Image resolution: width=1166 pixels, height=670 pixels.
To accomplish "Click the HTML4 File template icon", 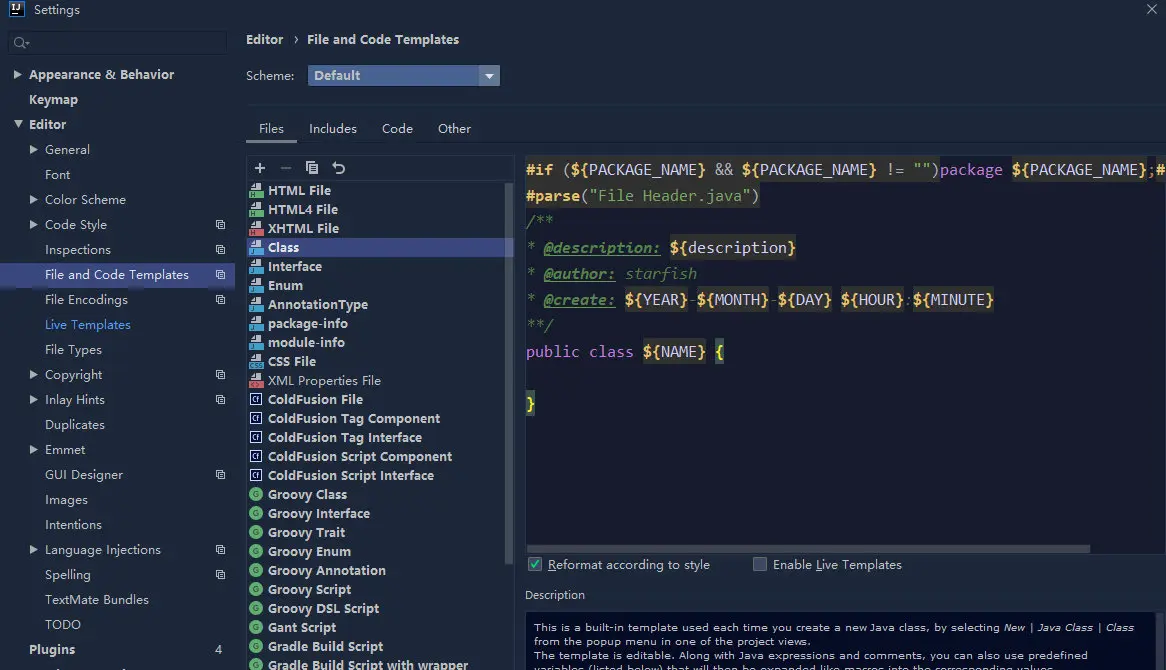I will pyautogui.click(x=256, y=210).
